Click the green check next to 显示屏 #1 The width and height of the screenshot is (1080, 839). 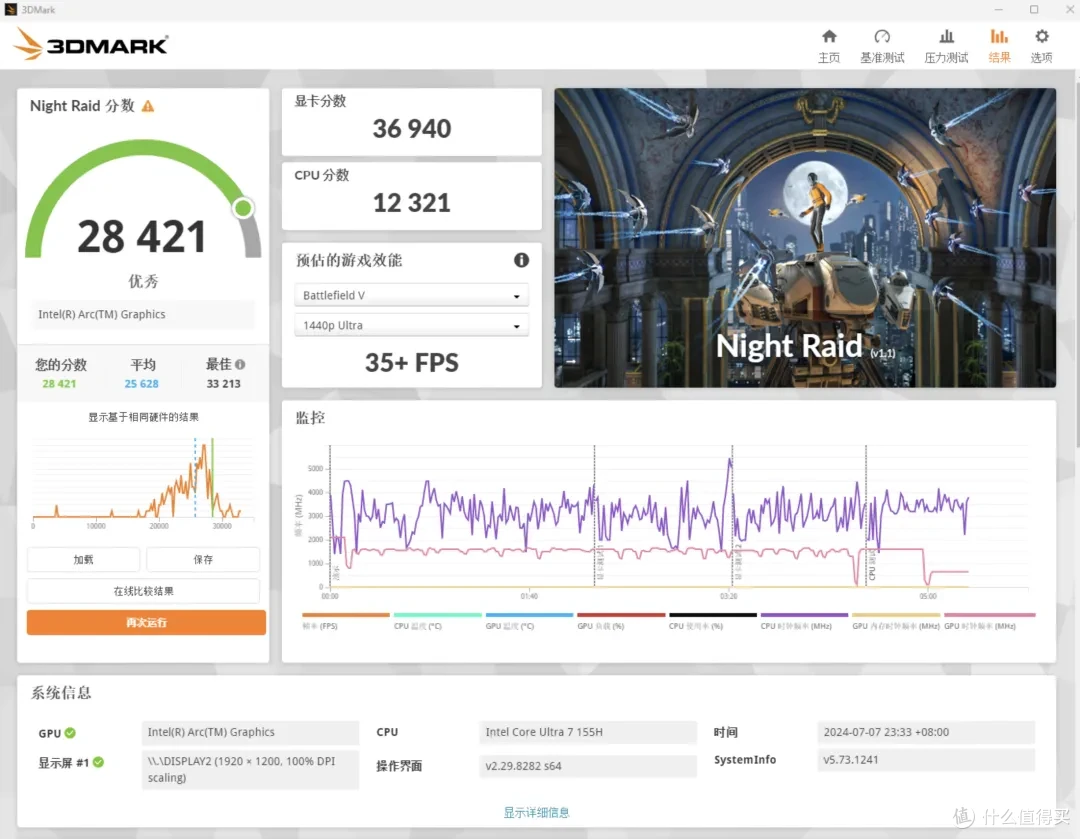pos(98,762)
